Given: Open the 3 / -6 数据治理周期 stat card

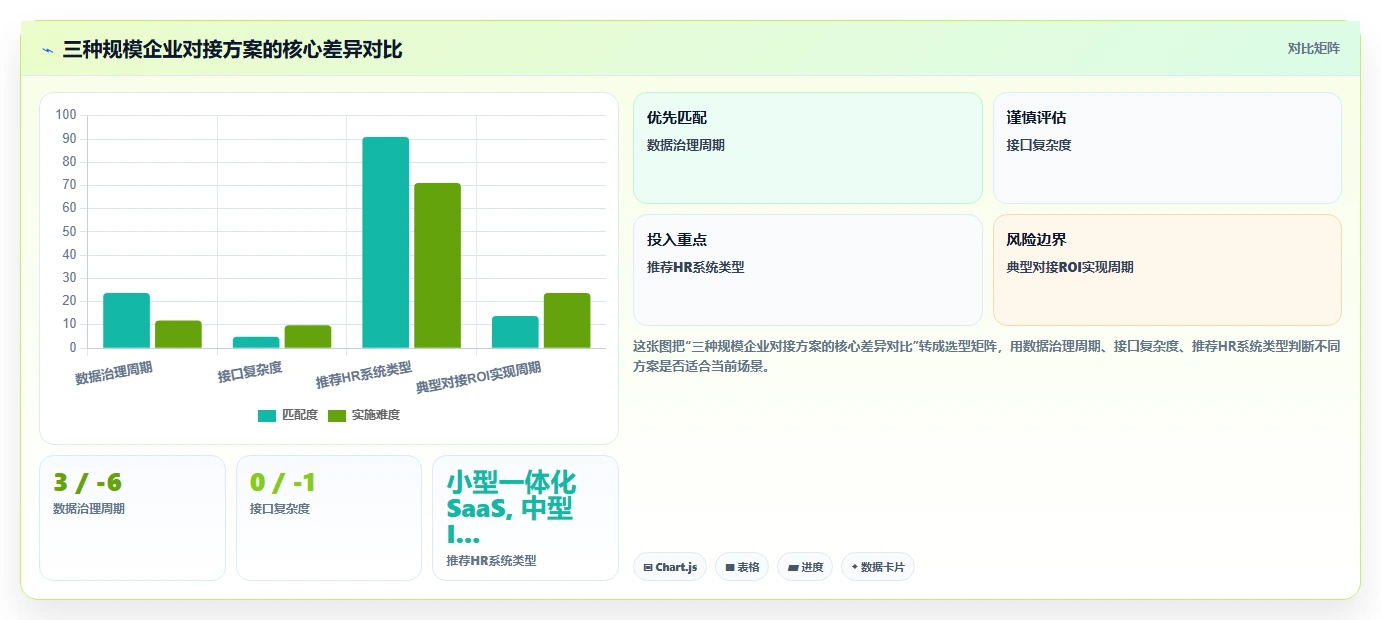Looking at the screenshot, I should [132, 518].
